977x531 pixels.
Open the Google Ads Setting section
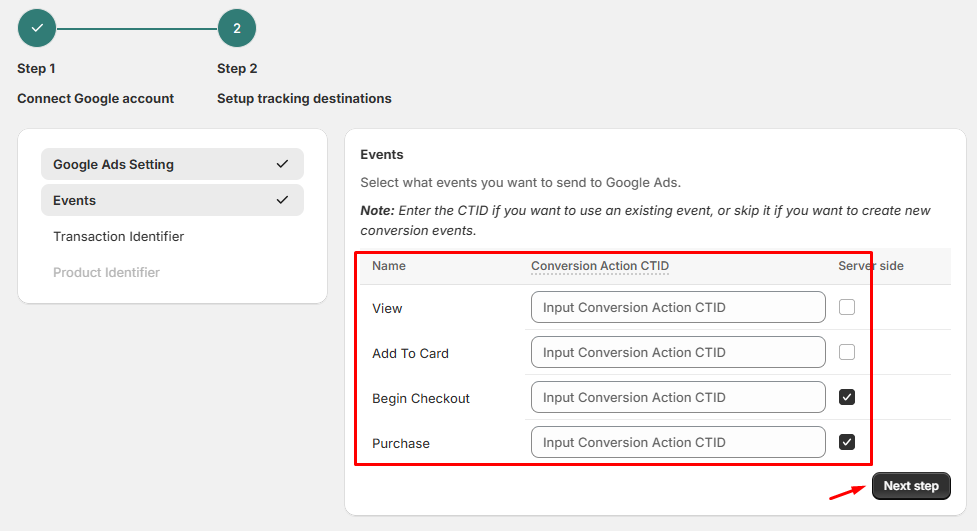pos(172,164)
